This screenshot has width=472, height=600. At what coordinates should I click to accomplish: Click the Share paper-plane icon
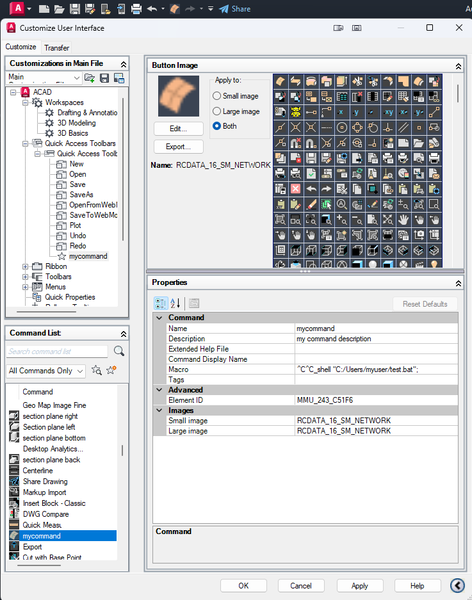(224, 9)
